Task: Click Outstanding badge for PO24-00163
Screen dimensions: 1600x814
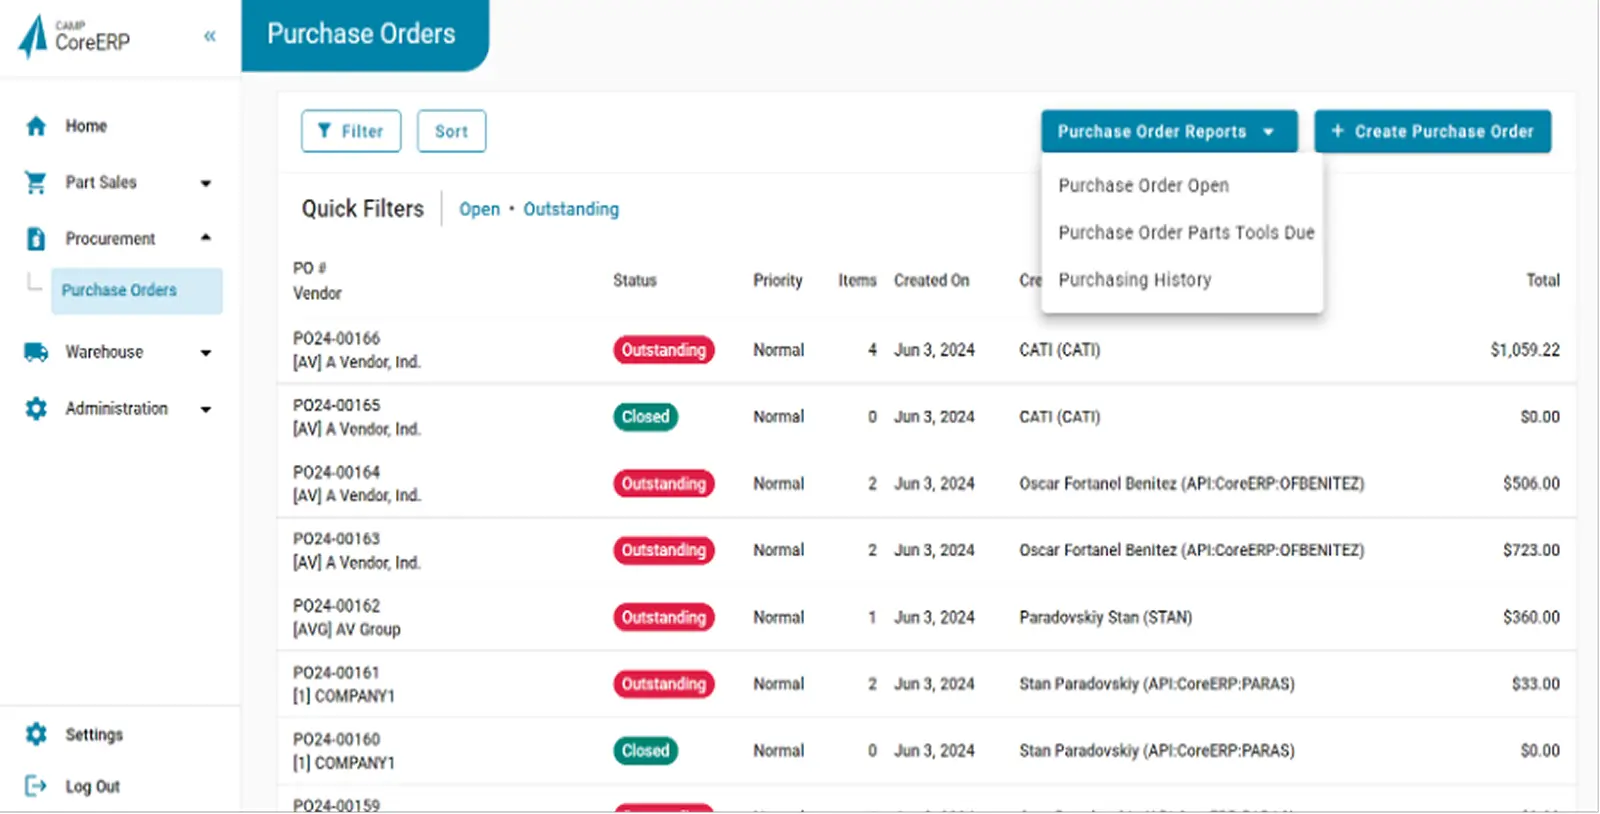Action: coord(664,551)
